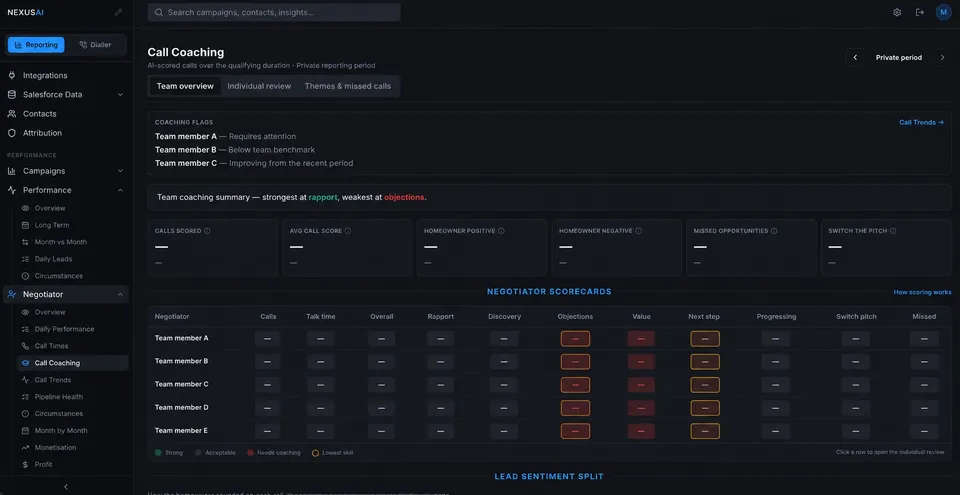Open the settings gear icon

click(897, 12)
